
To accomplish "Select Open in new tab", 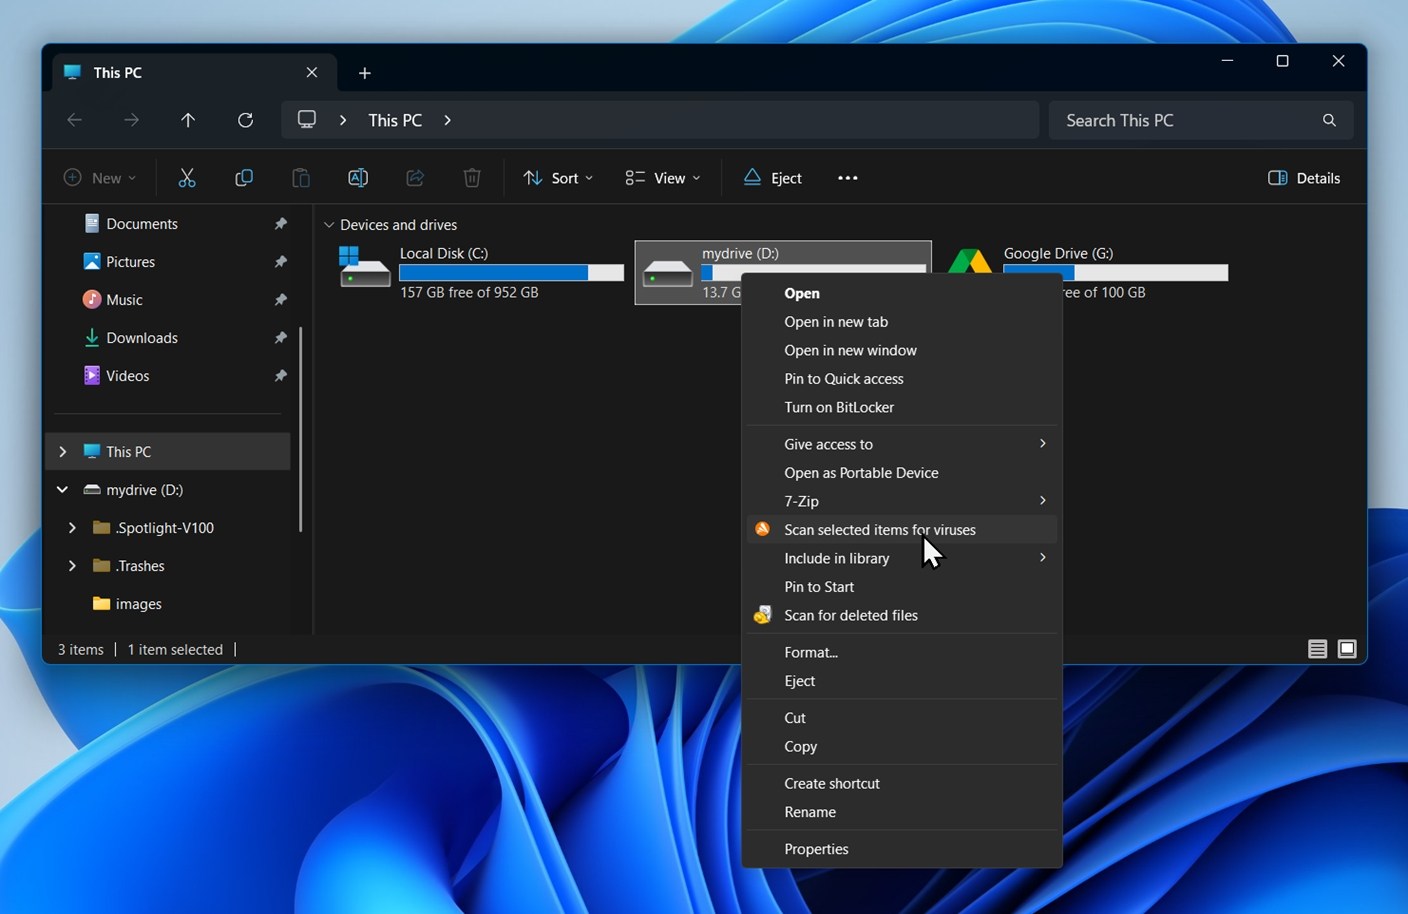I will click(901, 322).
